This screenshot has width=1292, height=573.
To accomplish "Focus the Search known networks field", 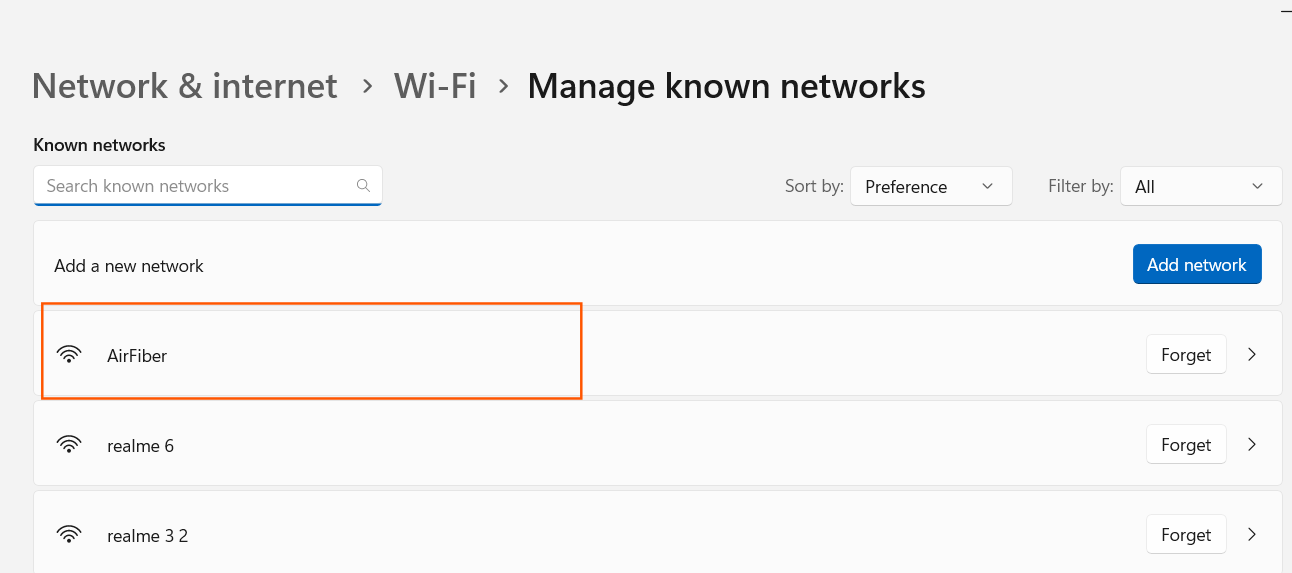I will (x=208, y=186).
